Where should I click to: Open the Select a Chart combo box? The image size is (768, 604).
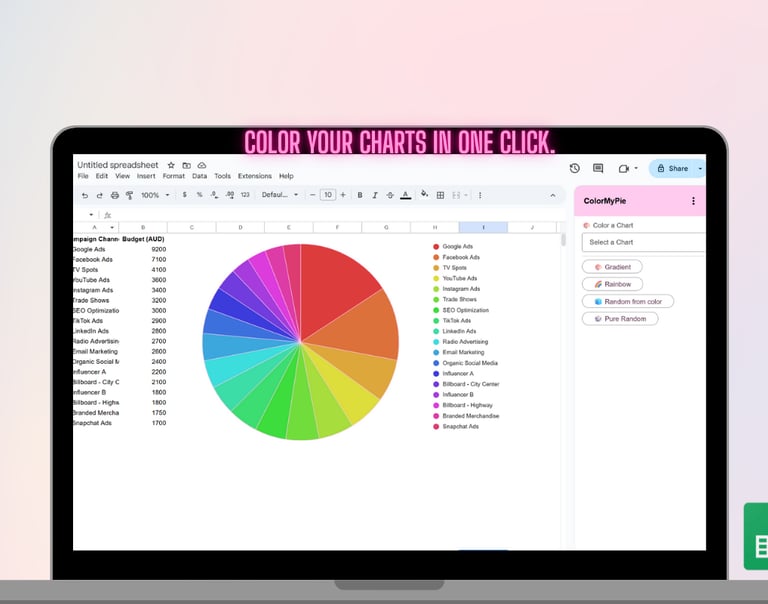point(644,242)
